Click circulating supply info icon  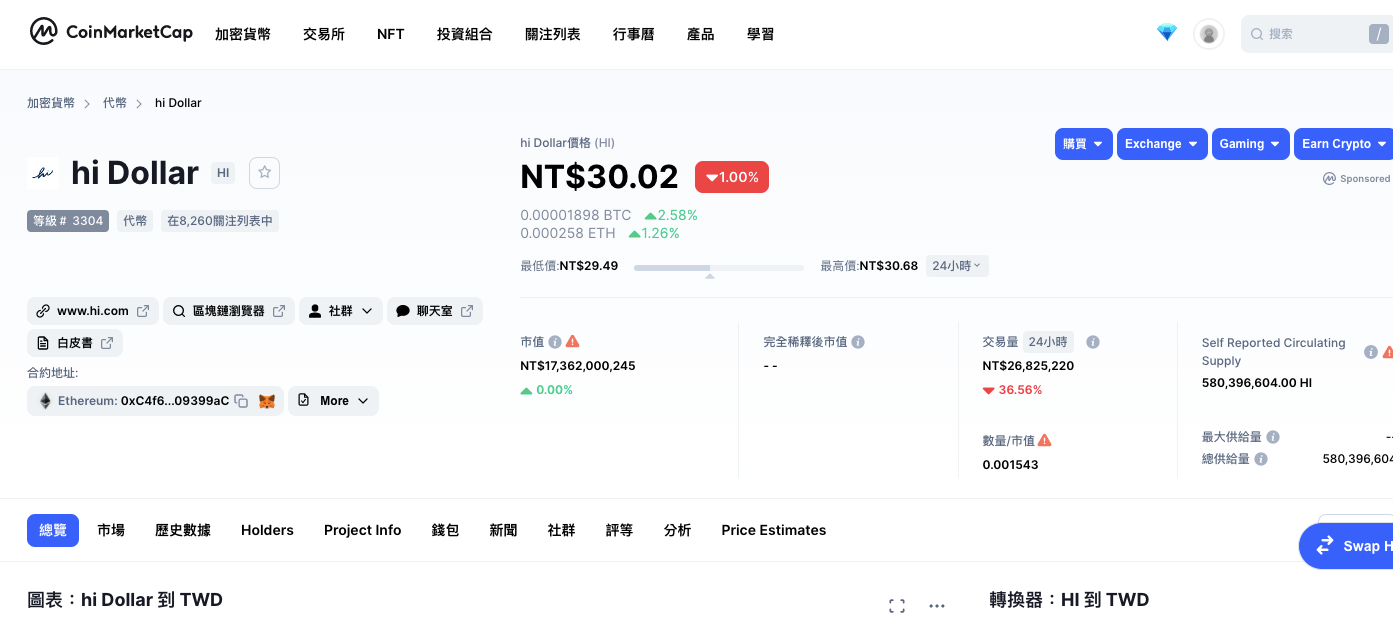pos(1371,352)
